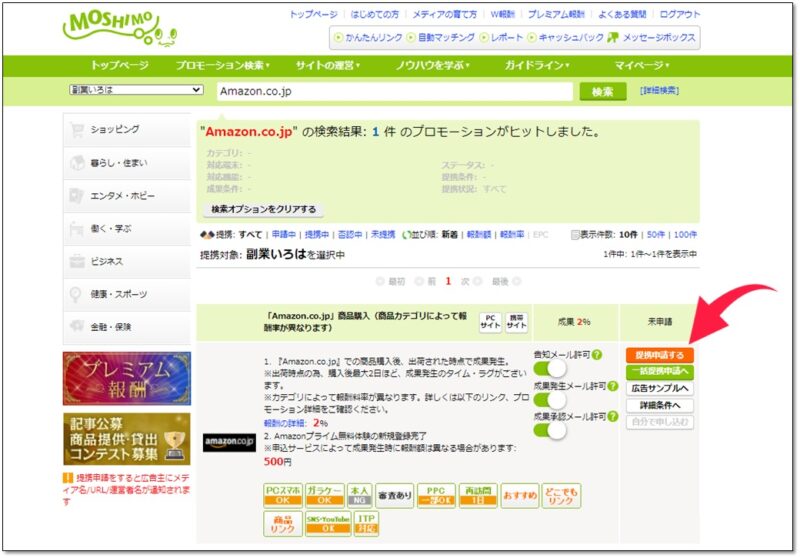800x558 pixels.
Task: Click help icon beside 告知メール許可
Action: [x=597, y=354]
